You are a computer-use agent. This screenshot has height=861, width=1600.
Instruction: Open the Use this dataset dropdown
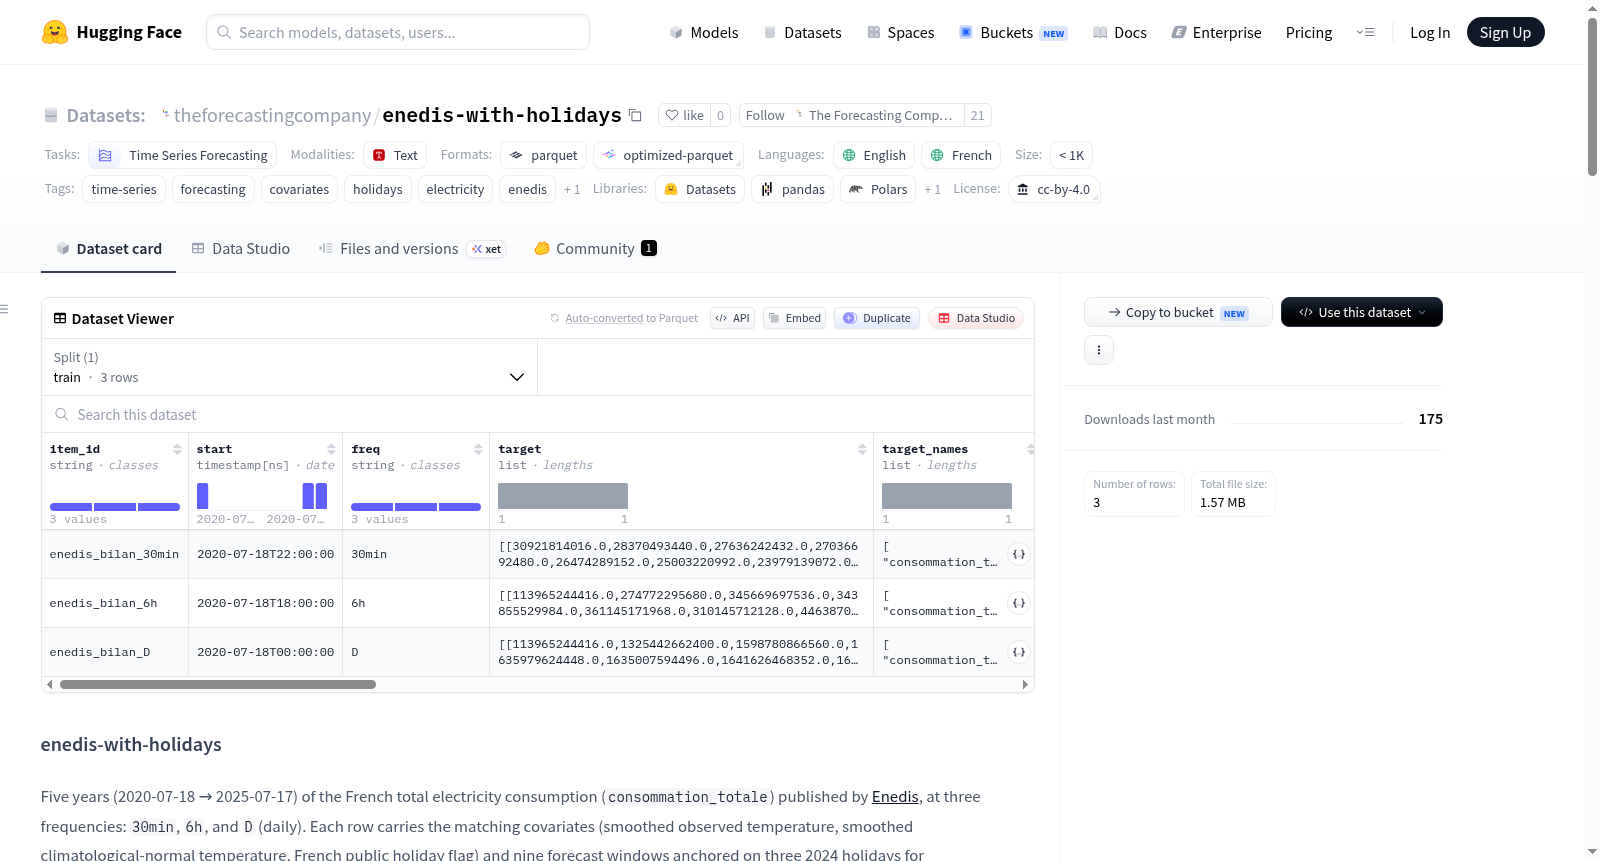(x=1362, y=312)
